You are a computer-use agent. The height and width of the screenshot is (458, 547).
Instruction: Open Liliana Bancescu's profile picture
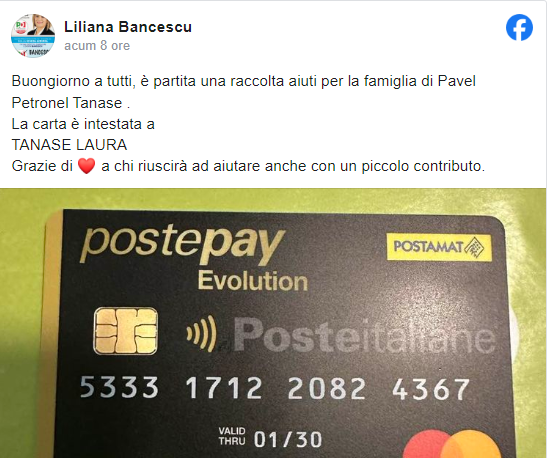coord(33,36)
